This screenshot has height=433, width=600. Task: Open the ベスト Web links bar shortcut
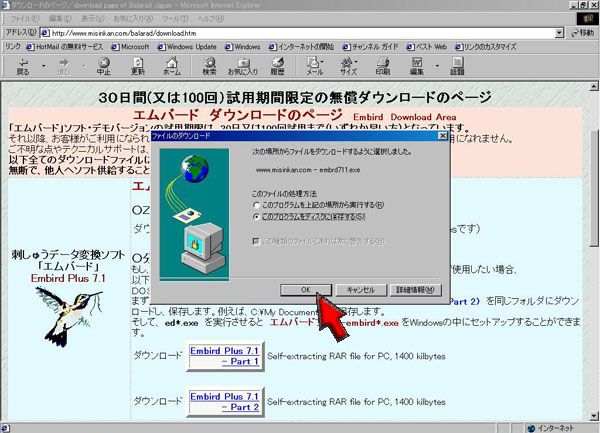(x=427, y=47)
